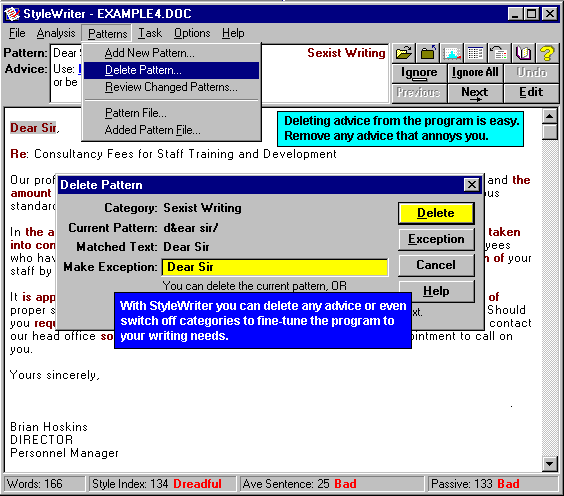Open the graph chart statistics icon
The width and height of the screenshot is (564, 496).
[x=452, y=54]
